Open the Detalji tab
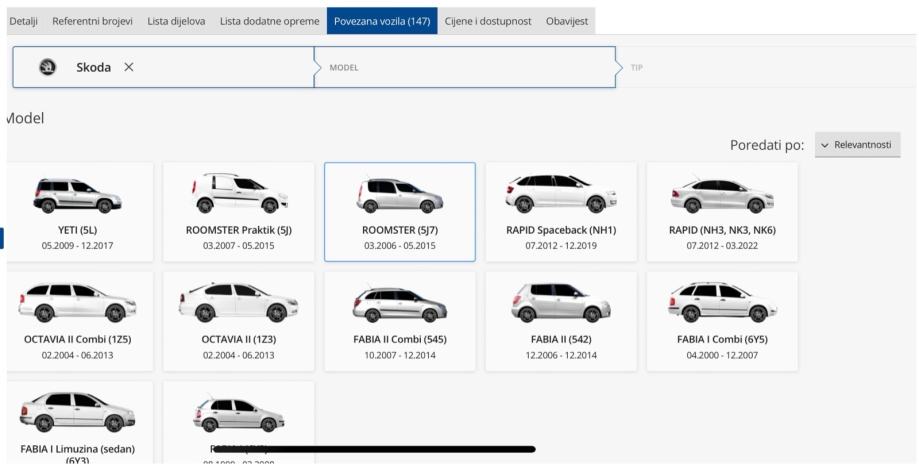Viewport: 919px width, 464px height. point(23,21)
